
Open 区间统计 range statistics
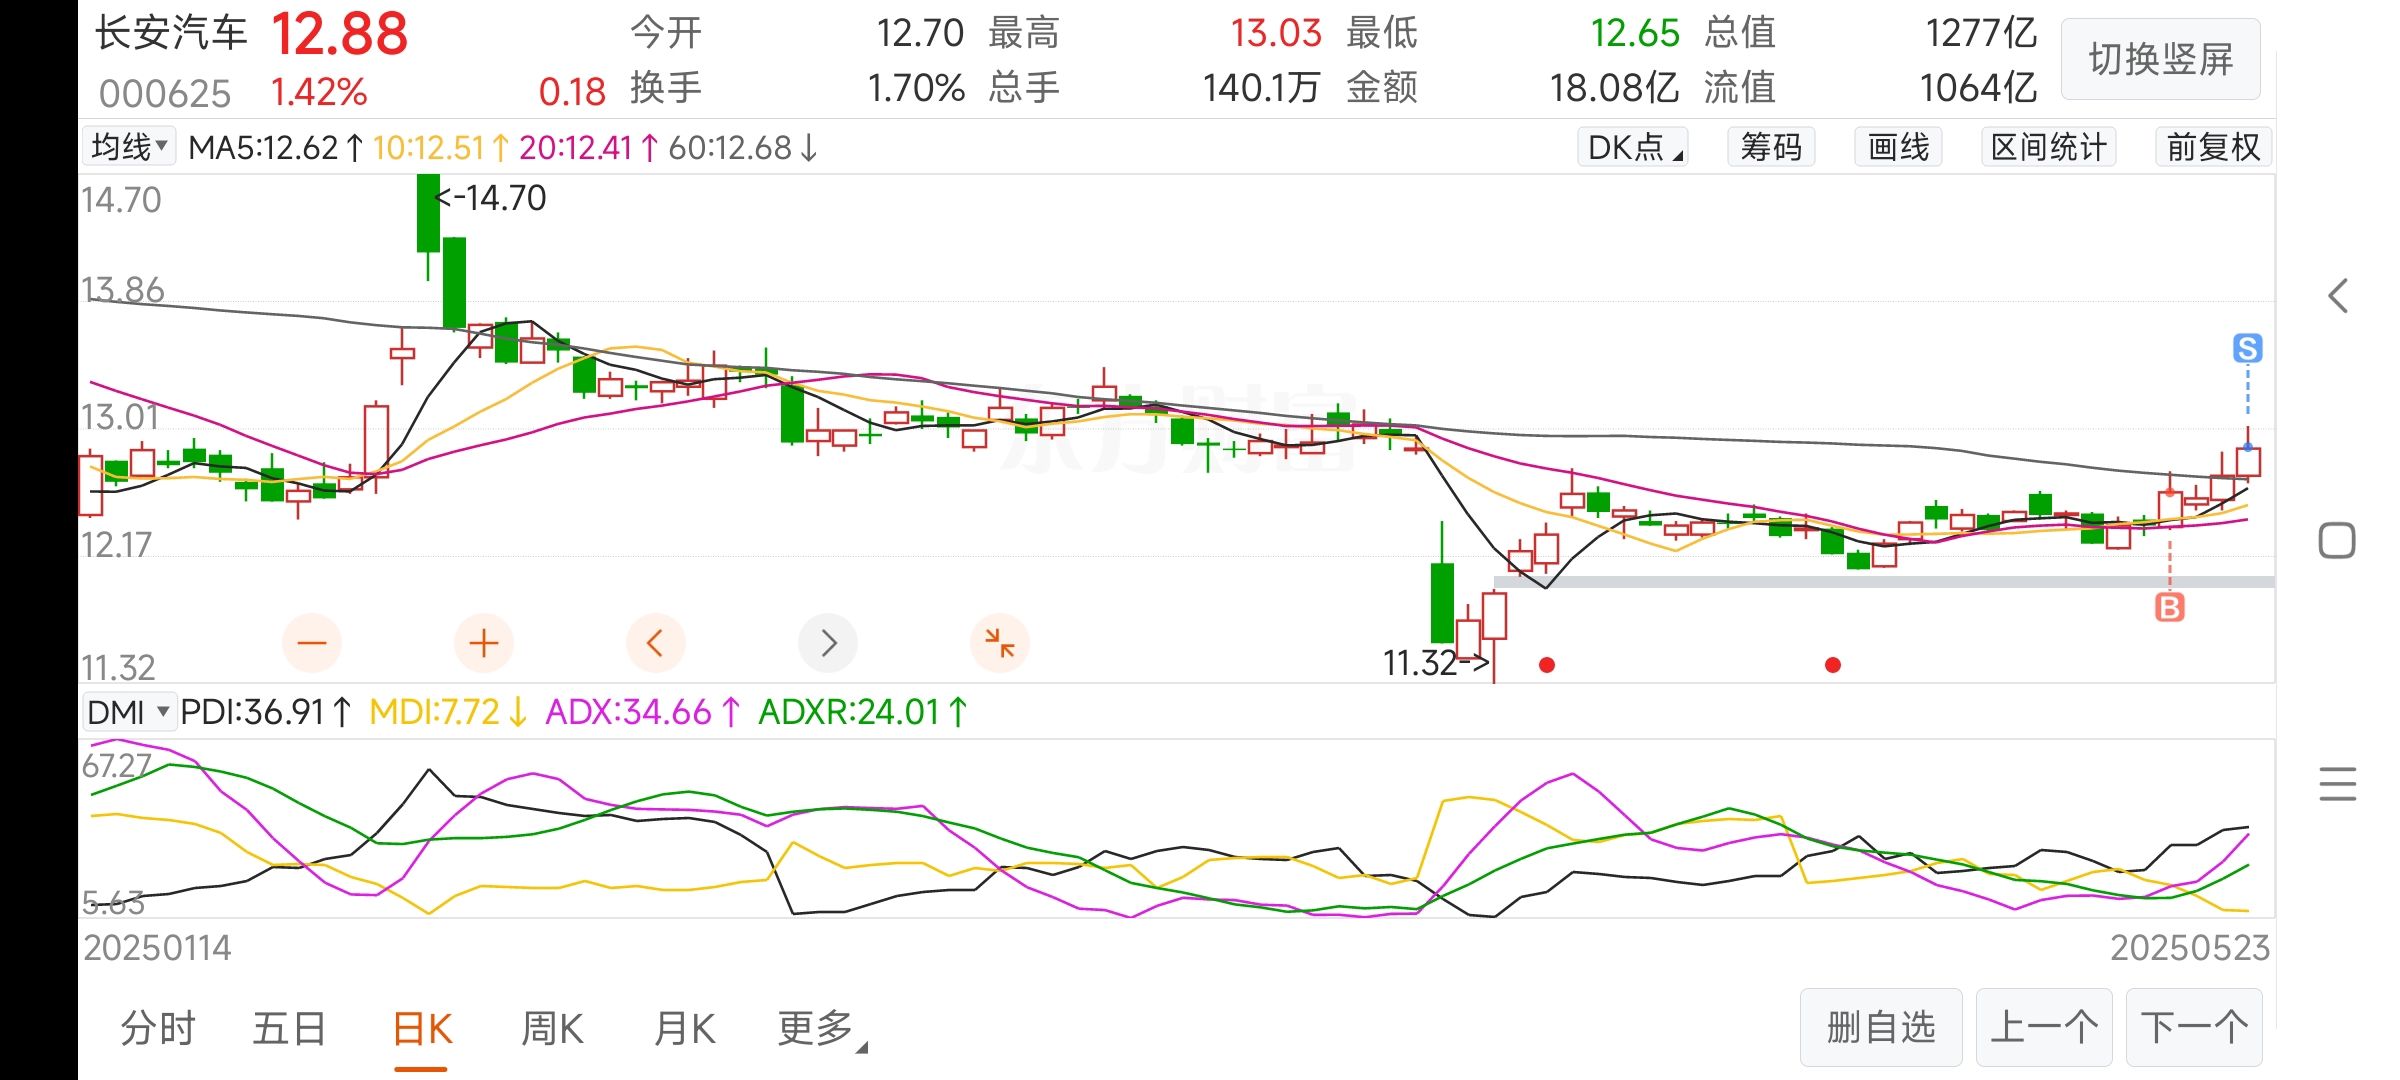[2049, 148]
